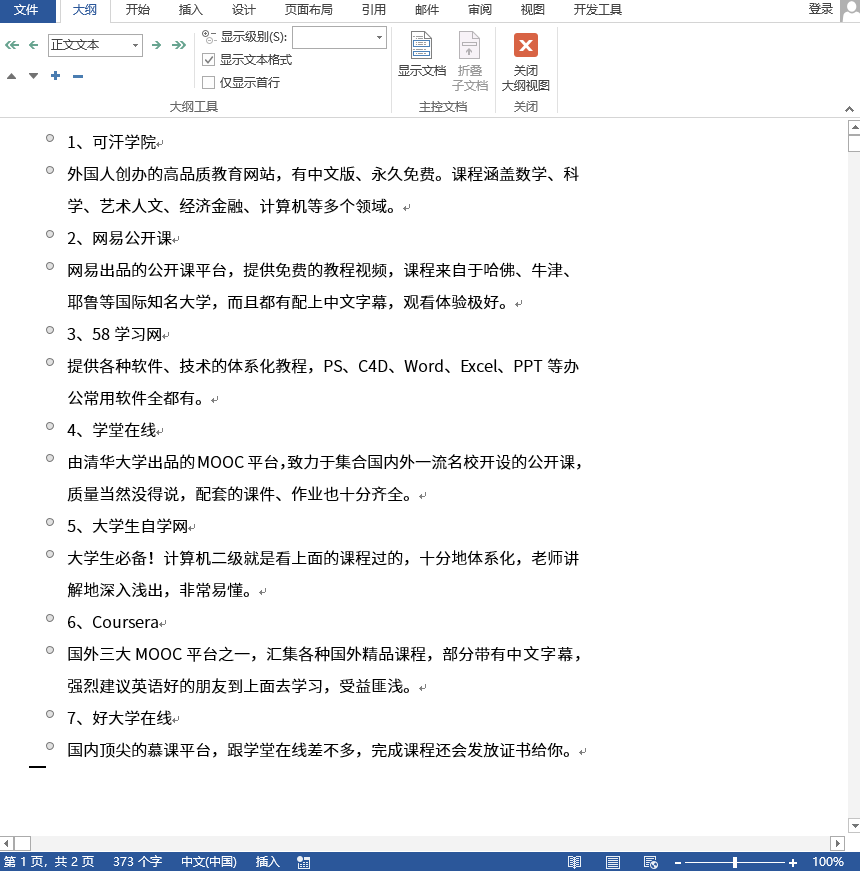
Task: Expand the selected outline item
Action: point(55,76)
